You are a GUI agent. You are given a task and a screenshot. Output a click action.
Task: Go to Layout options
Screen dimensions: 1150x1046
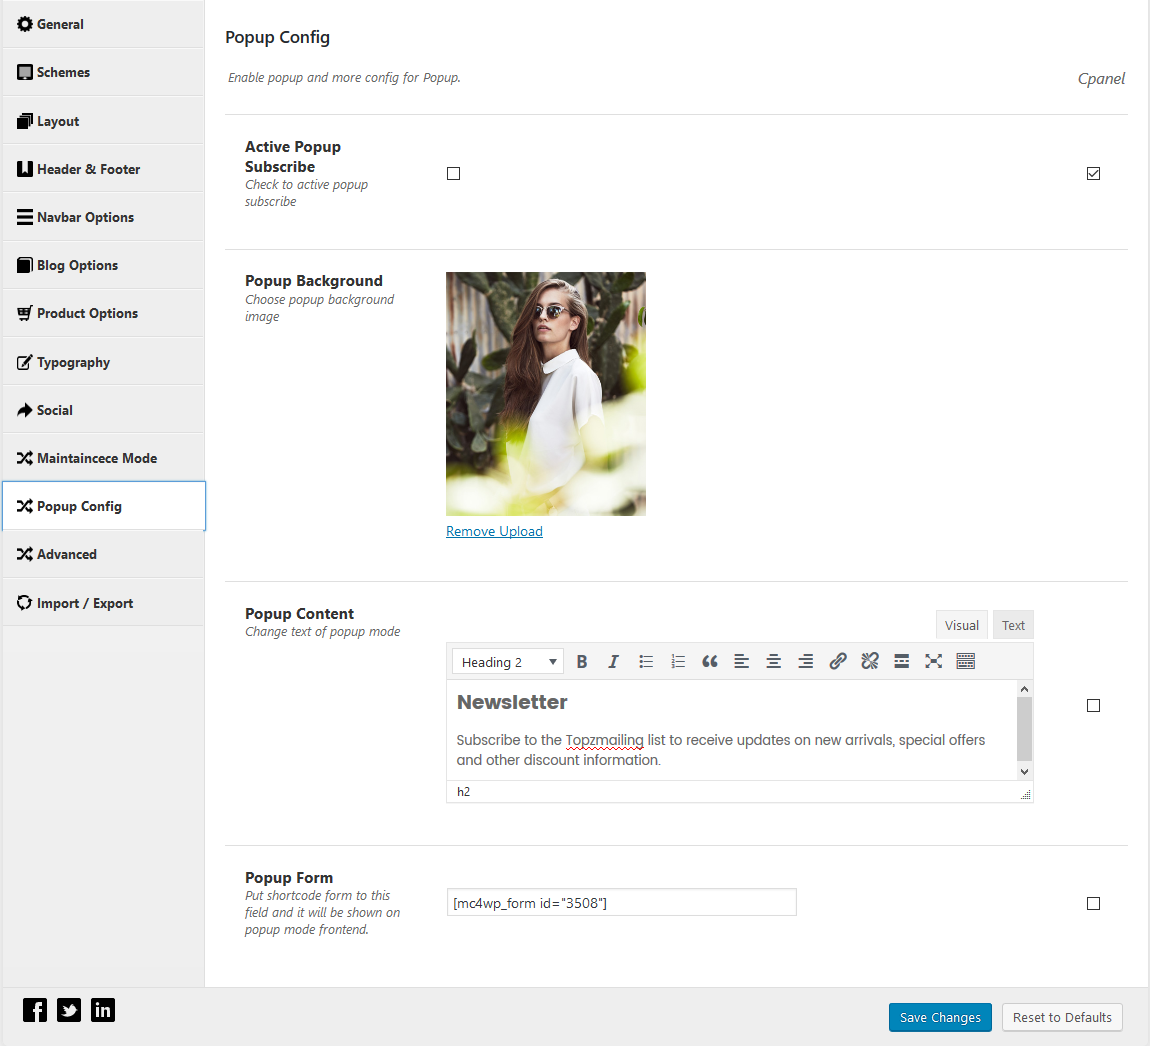(103, 121)
